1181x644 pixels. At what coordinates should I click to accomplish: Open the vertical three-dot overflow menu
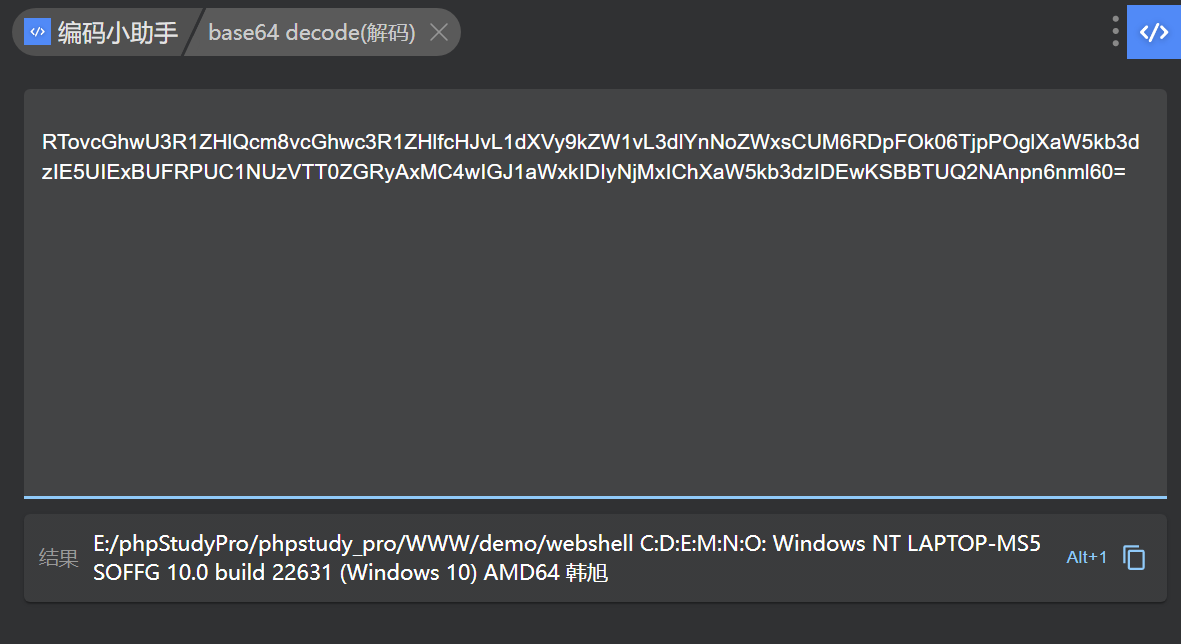coord(1115,31)
